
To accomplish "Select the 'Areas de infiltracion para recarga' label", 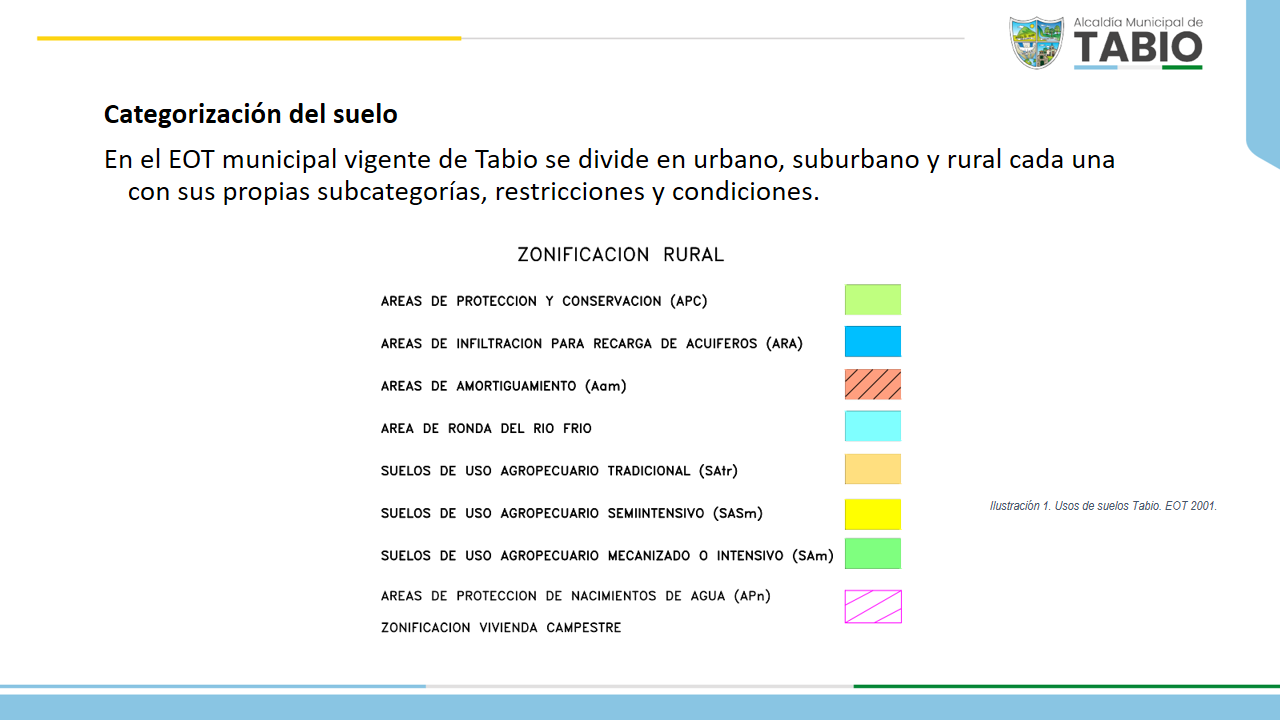I will tap(591, 343).
